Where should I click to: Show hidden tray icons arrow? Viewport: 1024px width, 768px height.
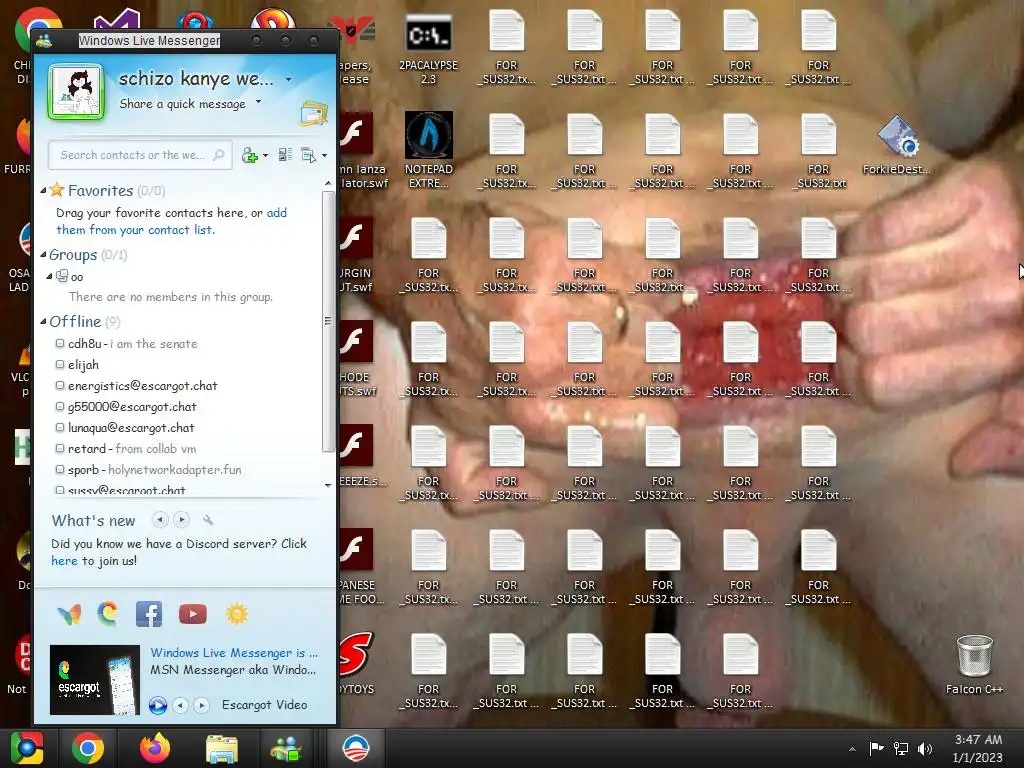click(x=852, y=749)
